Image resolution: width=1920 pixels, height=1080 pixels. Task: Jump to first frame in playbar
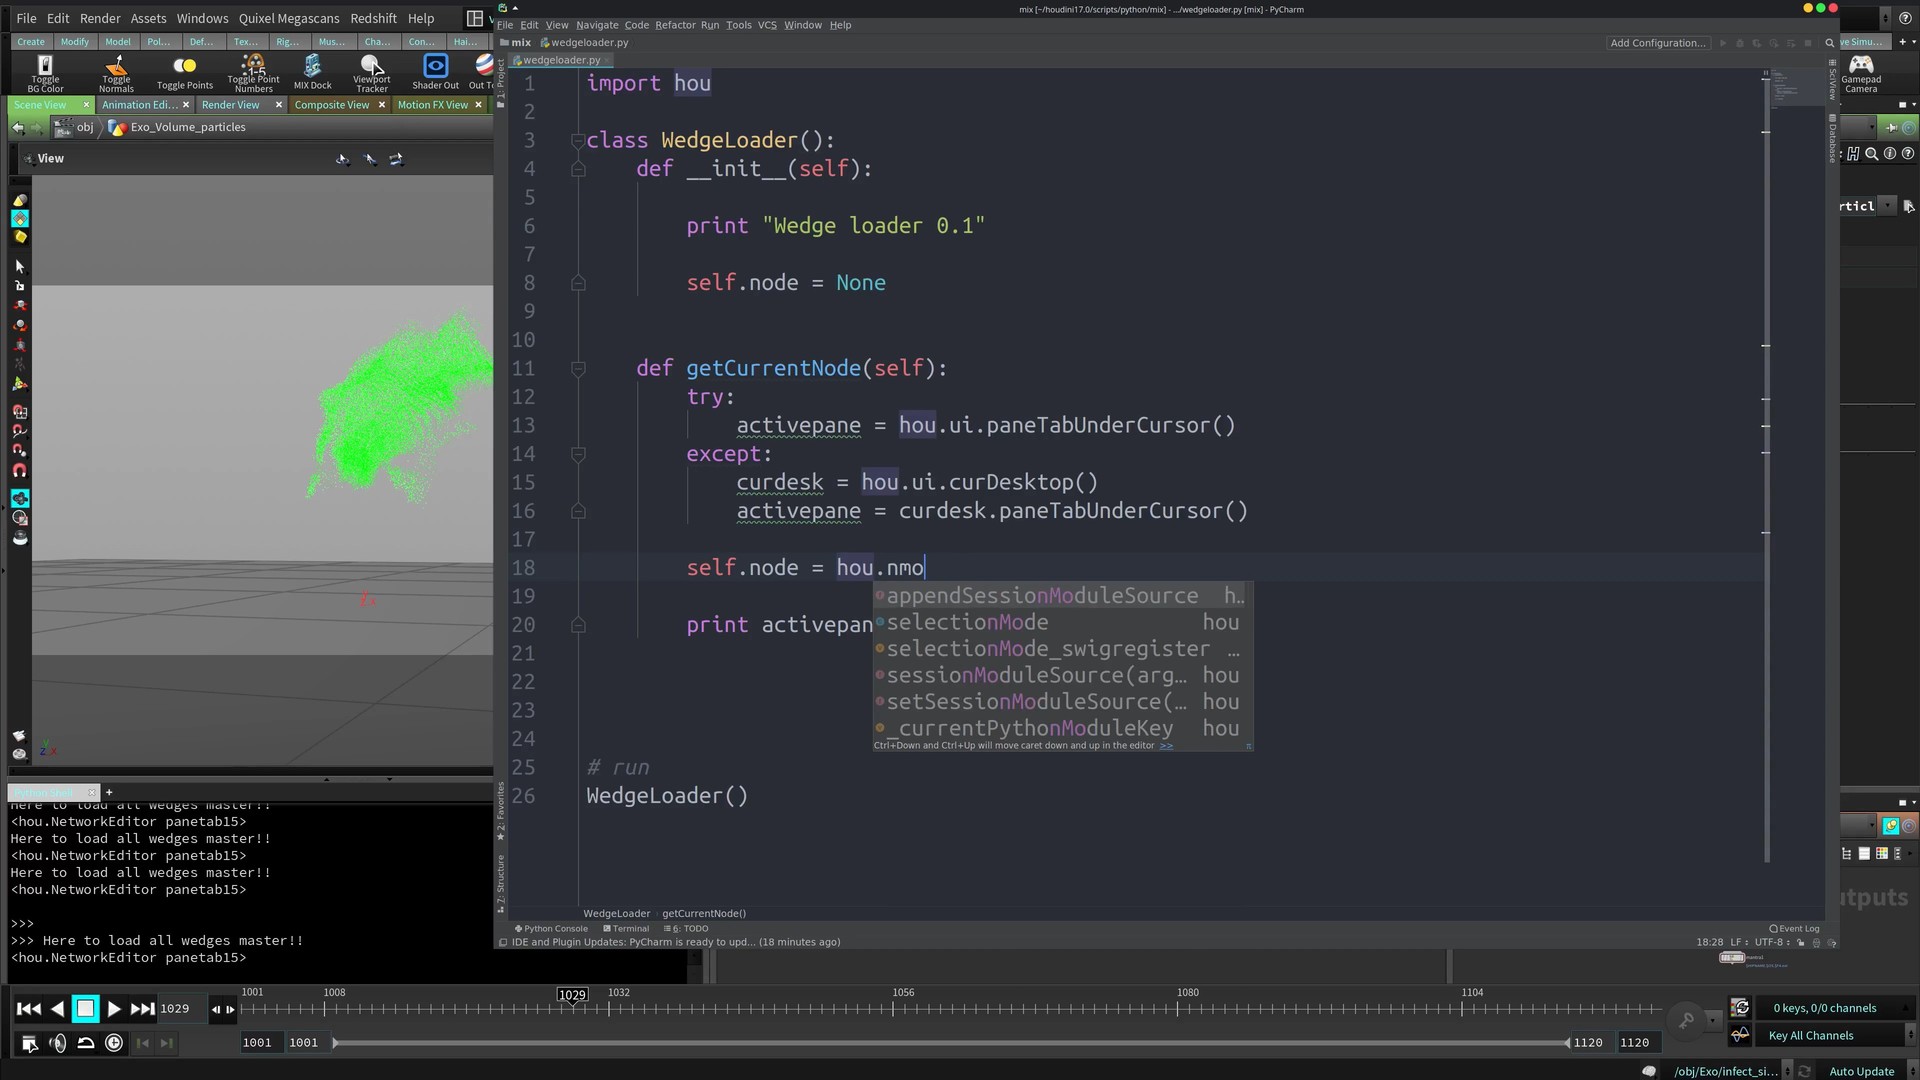(29, 1009)
